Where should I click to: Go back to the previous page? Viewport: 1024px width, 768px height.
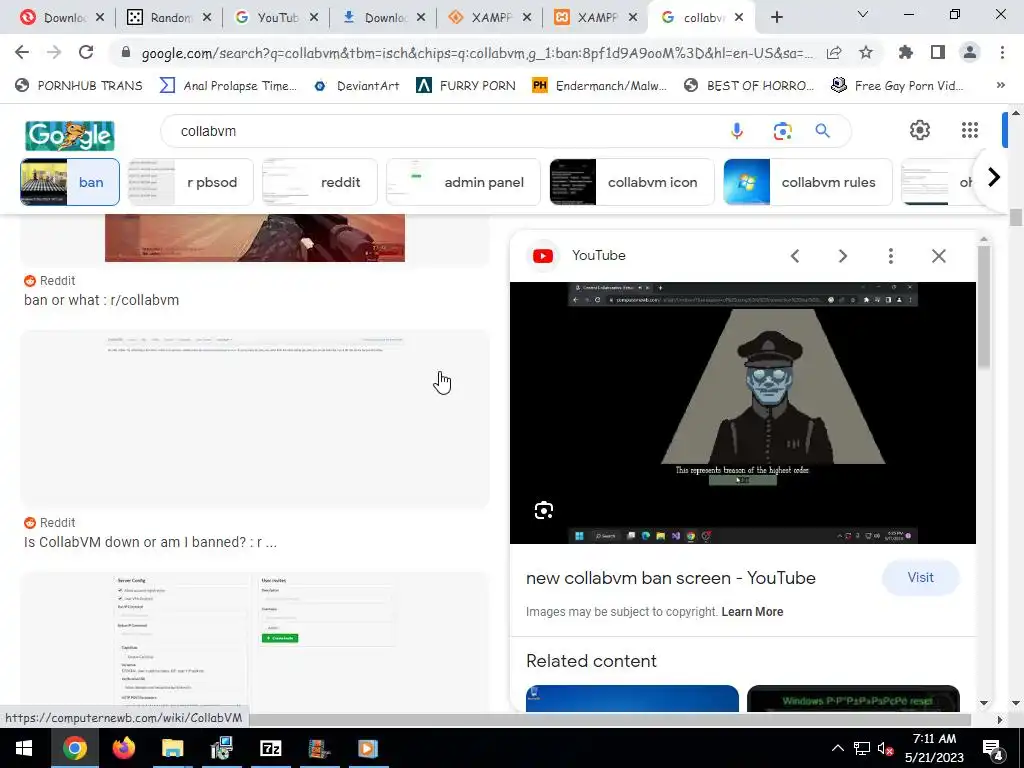coord(22,52)
